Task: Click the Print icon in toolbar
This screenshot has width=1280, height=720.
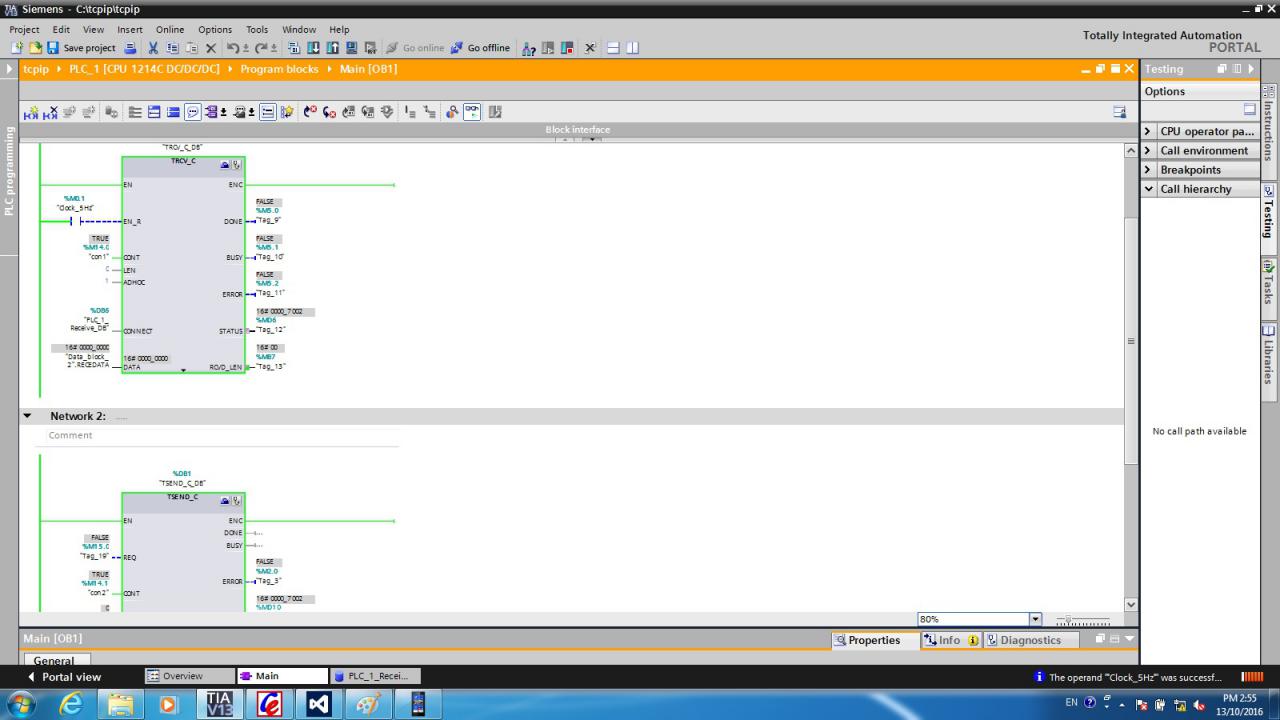Action: coord(132,48)
